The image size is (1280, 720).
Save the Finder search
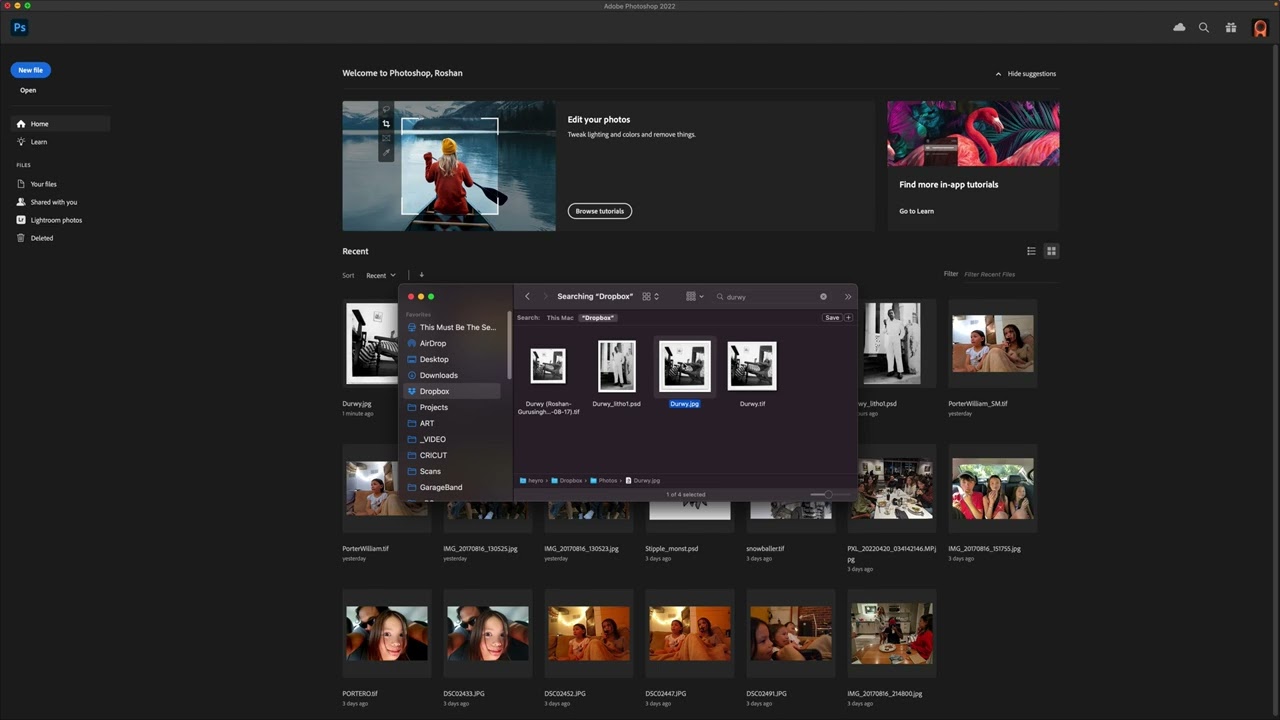click(832, 318)
